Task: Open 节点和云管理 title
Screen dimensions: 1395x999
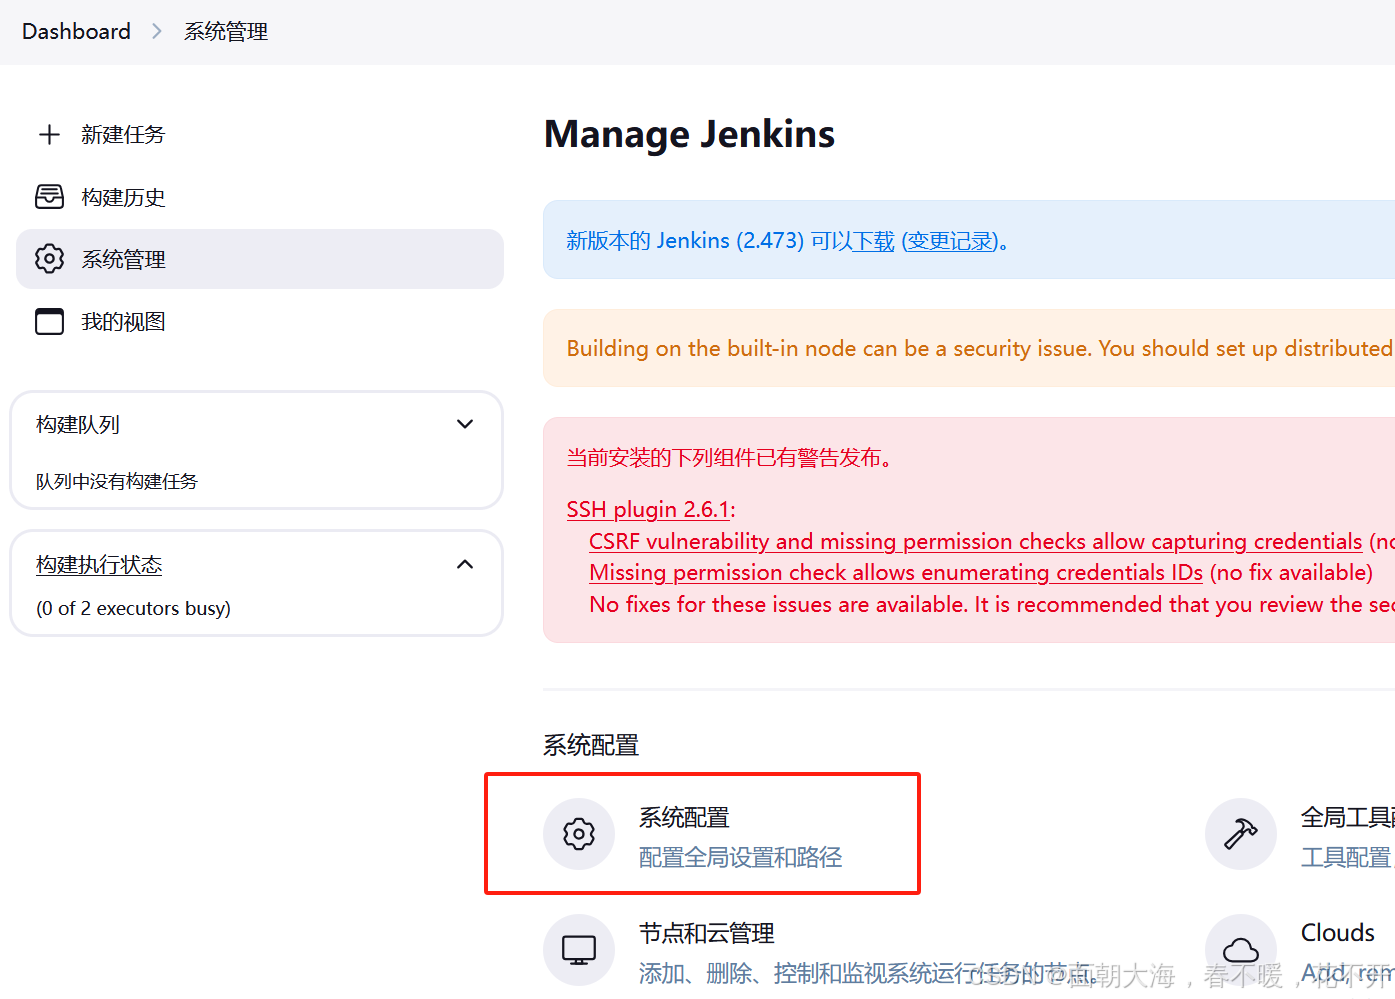Action: [x=707, y=933]
